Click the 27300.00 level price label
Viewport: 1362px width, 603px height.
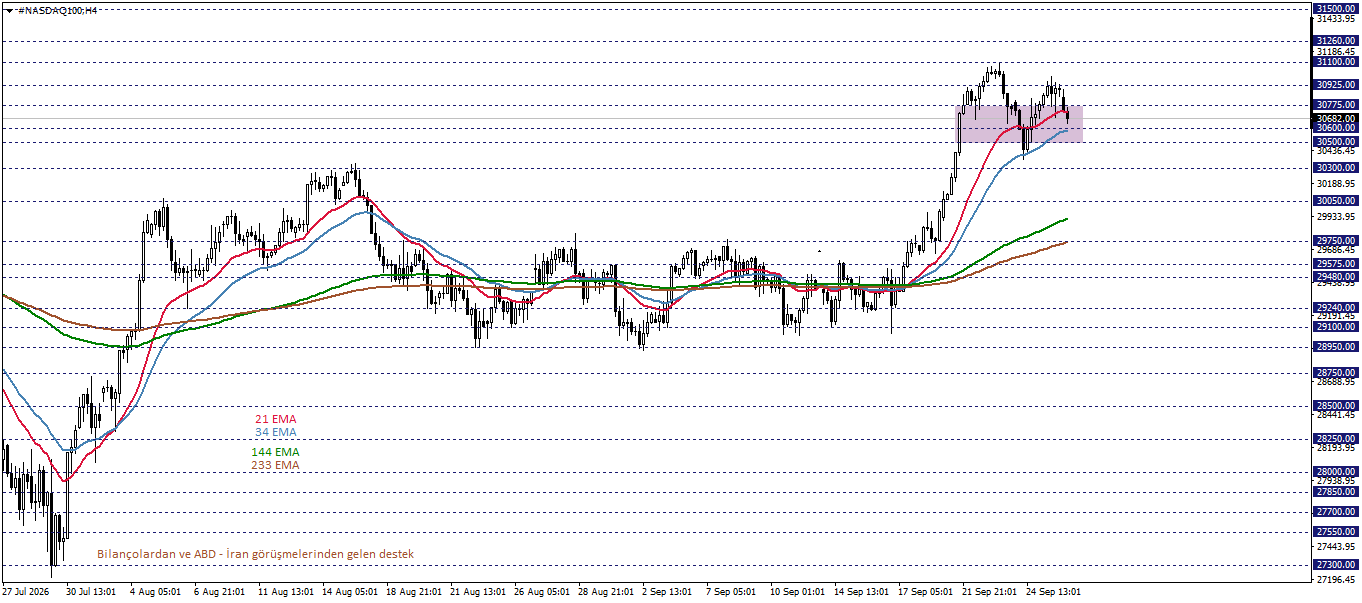(1335, 565)
